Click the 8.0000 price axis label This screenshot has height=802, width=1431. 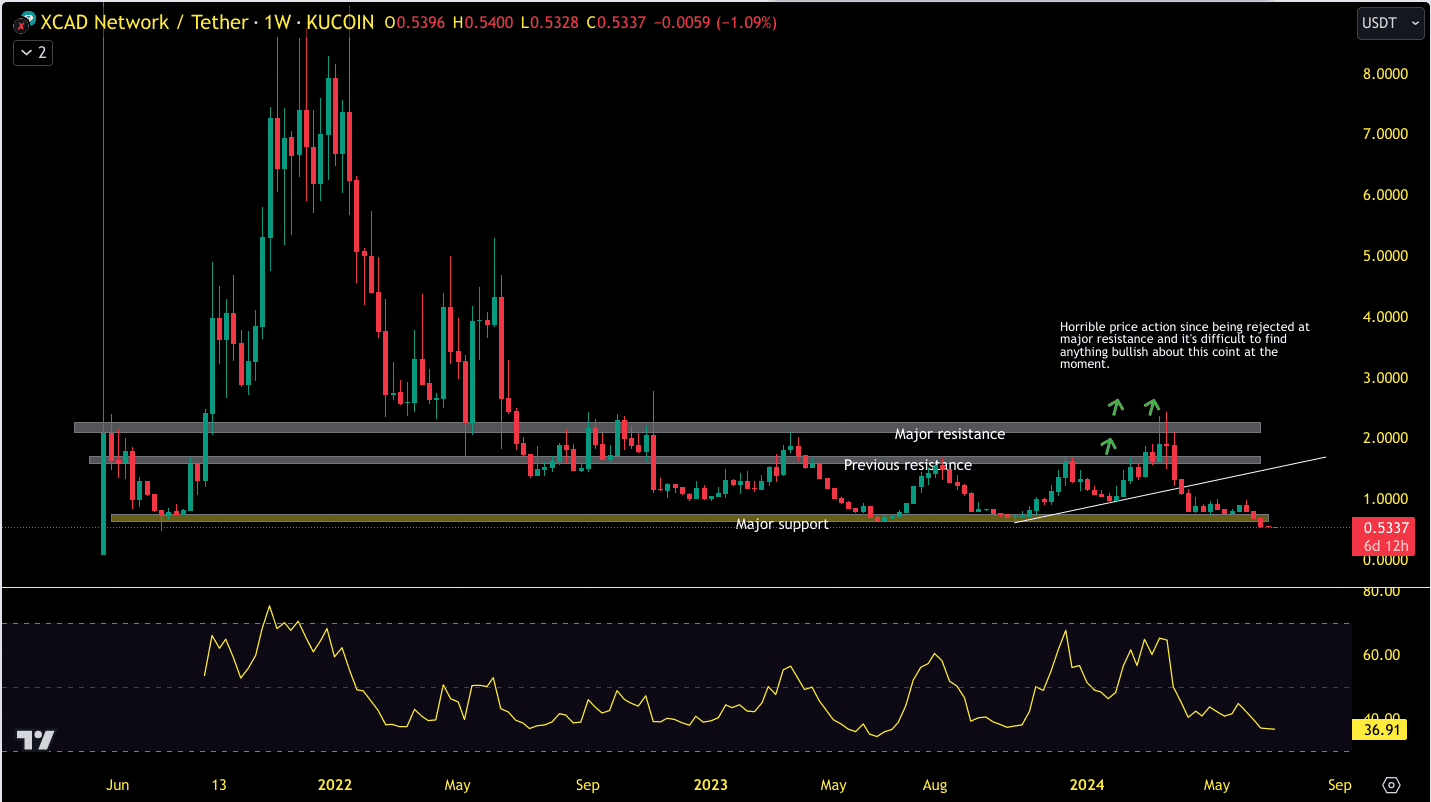[1383, 74]
